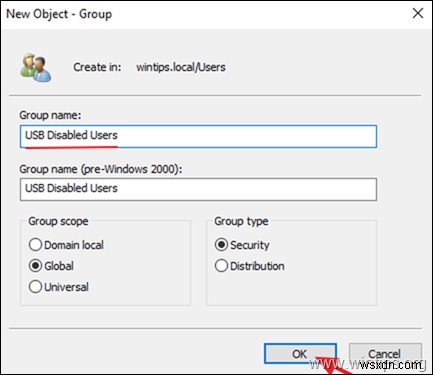The width and height of the screenshot is (433, 375).
Task: Select Universal group scope
Action: coord(59,287)
